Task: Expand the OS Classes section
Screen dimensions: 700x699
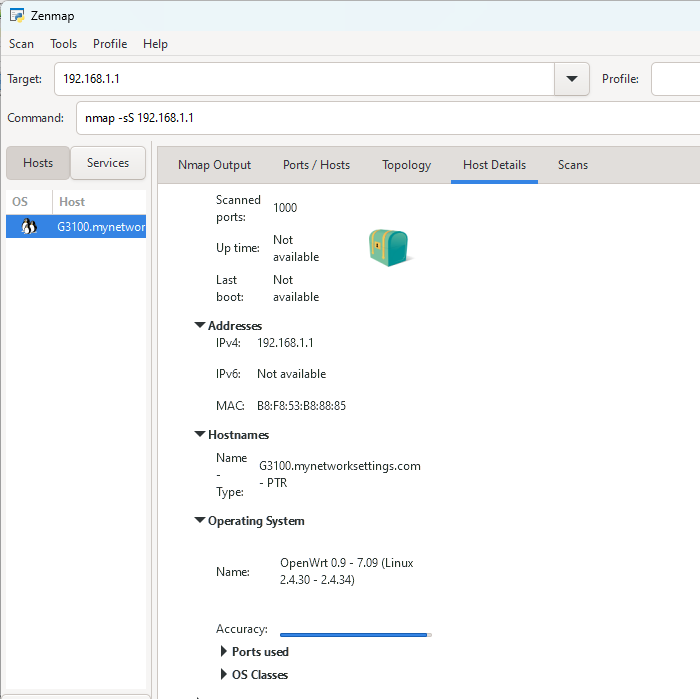Action: click(x=224, y=674)
